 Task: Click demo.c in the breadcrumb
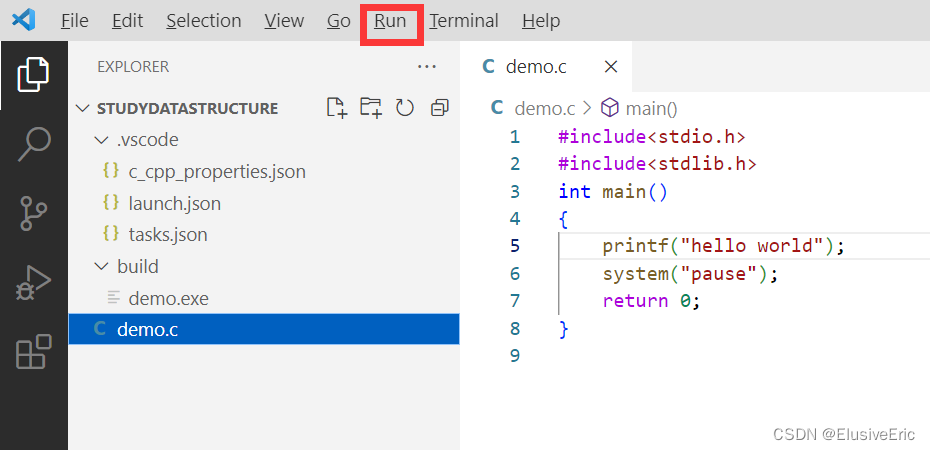click(x=545, y=108)
